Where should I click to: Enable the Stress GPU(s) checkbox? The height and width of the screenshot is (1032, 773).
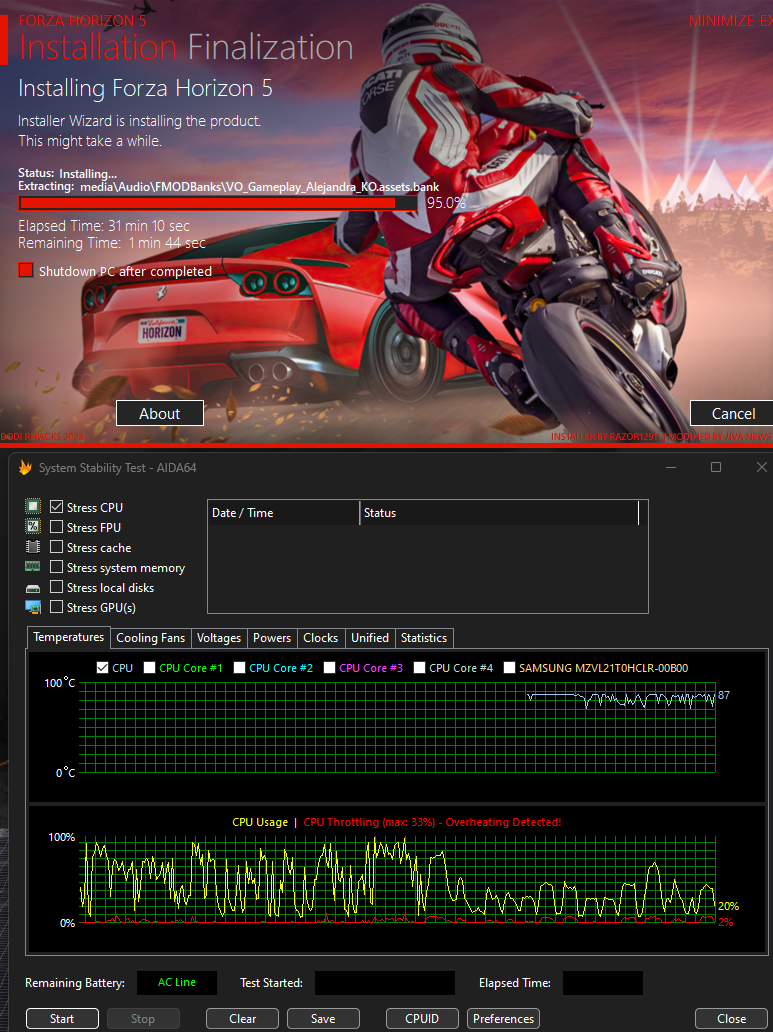coord(57,607)
